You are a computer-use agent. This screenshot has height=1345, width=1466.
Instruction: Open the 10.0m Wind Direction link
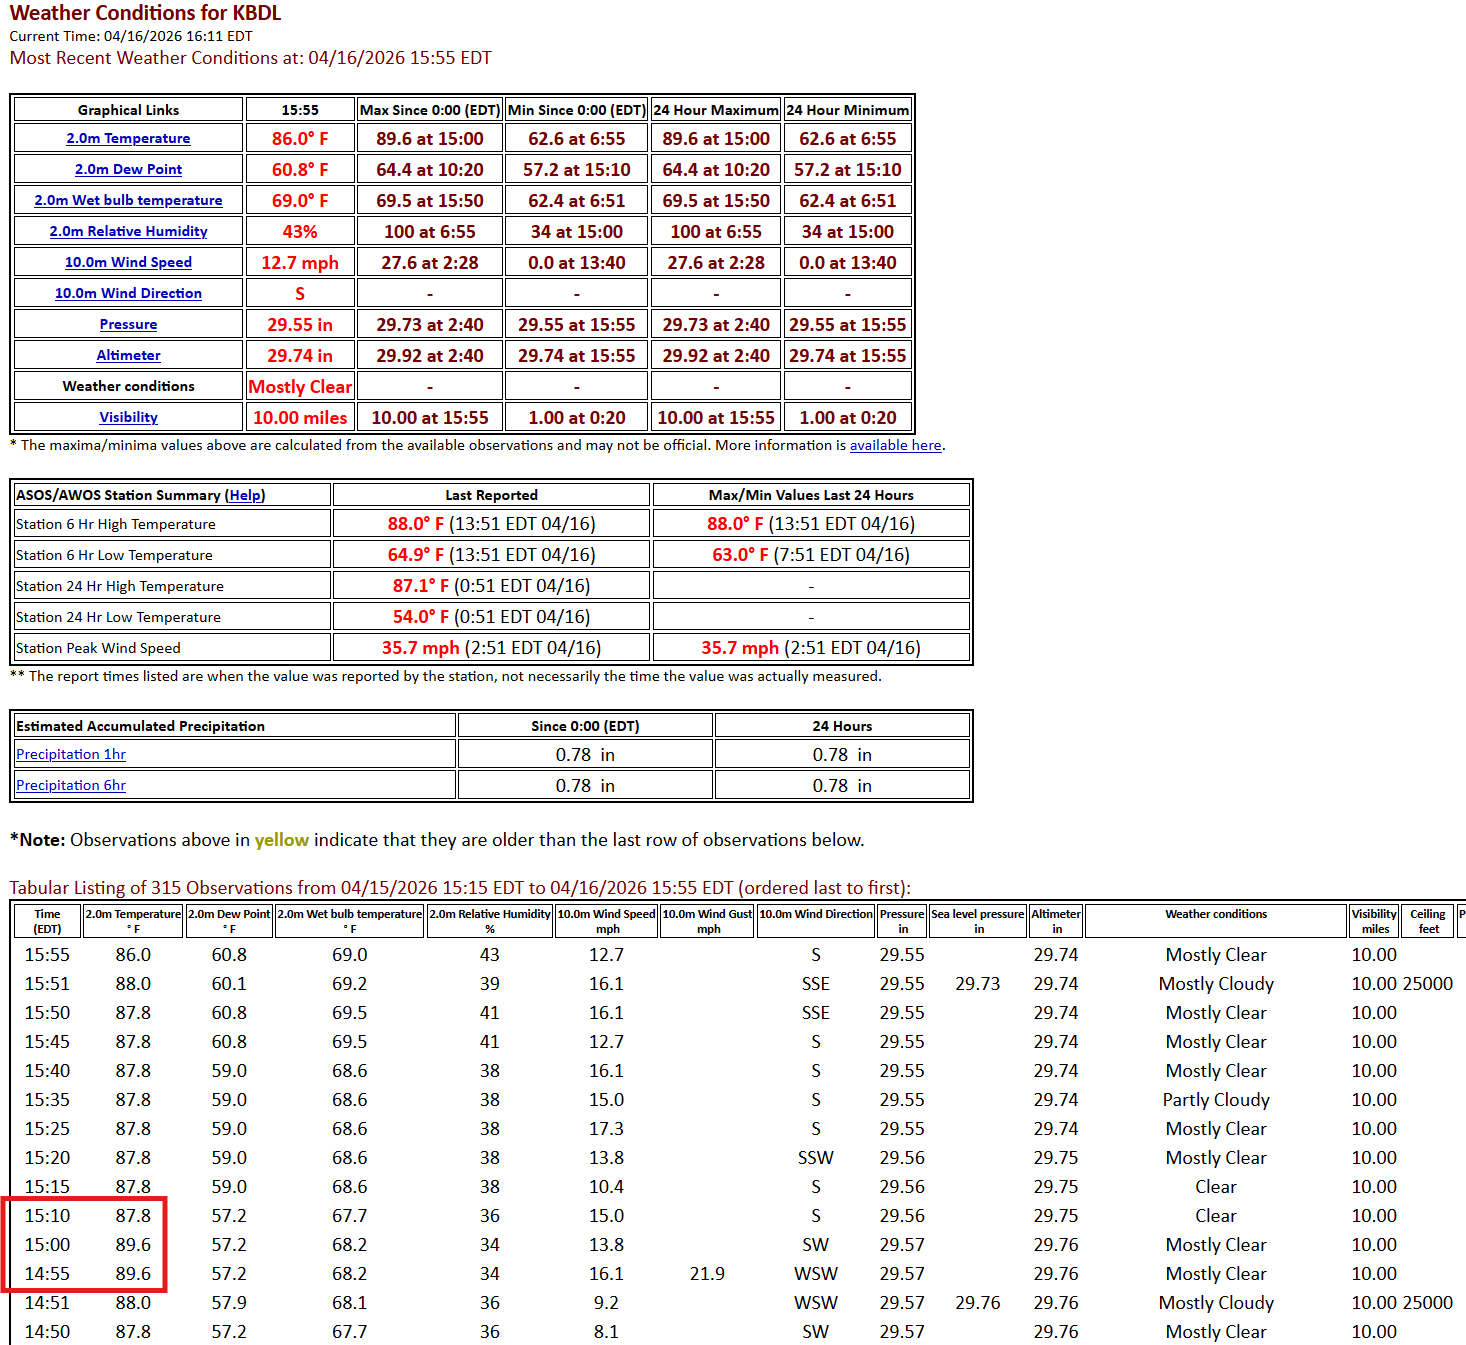[128, 294]
